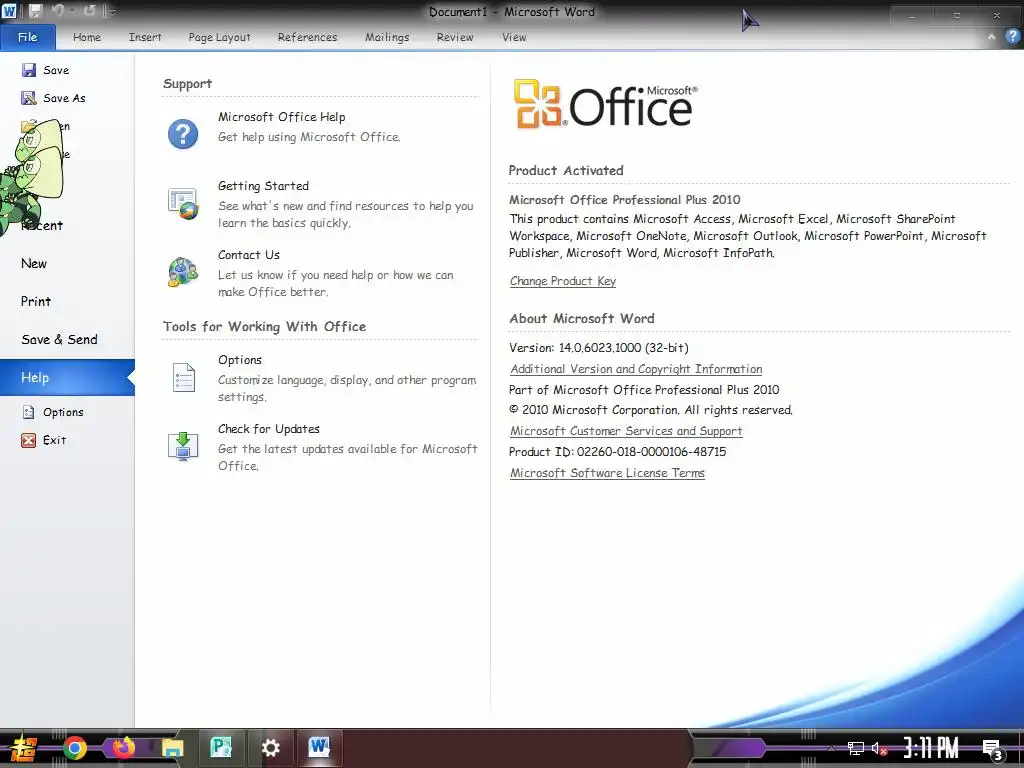1024x768 pixels.
Task: Click the Microsoft Office logo
Action: pyautogui.click(x=605, y=103)
